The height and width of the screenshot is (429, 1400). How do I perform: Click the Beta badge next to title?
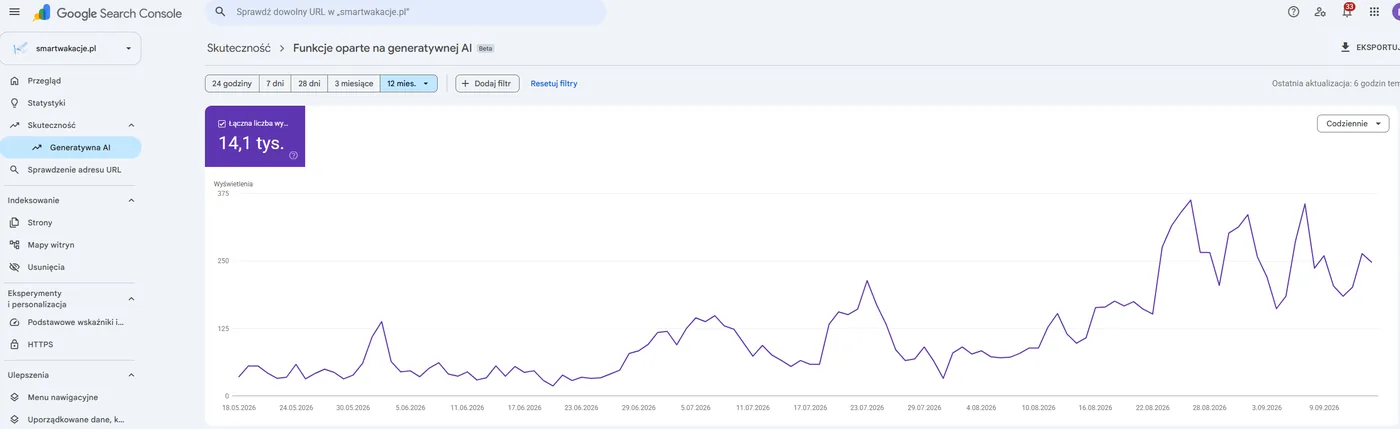point(486,48)
